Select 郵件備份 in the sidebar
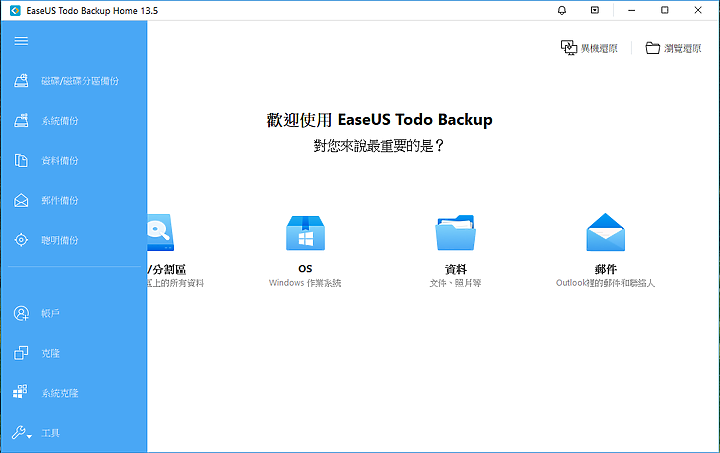Image resolution: width=720 pixels, height=453 pixels. click(60, 201)
